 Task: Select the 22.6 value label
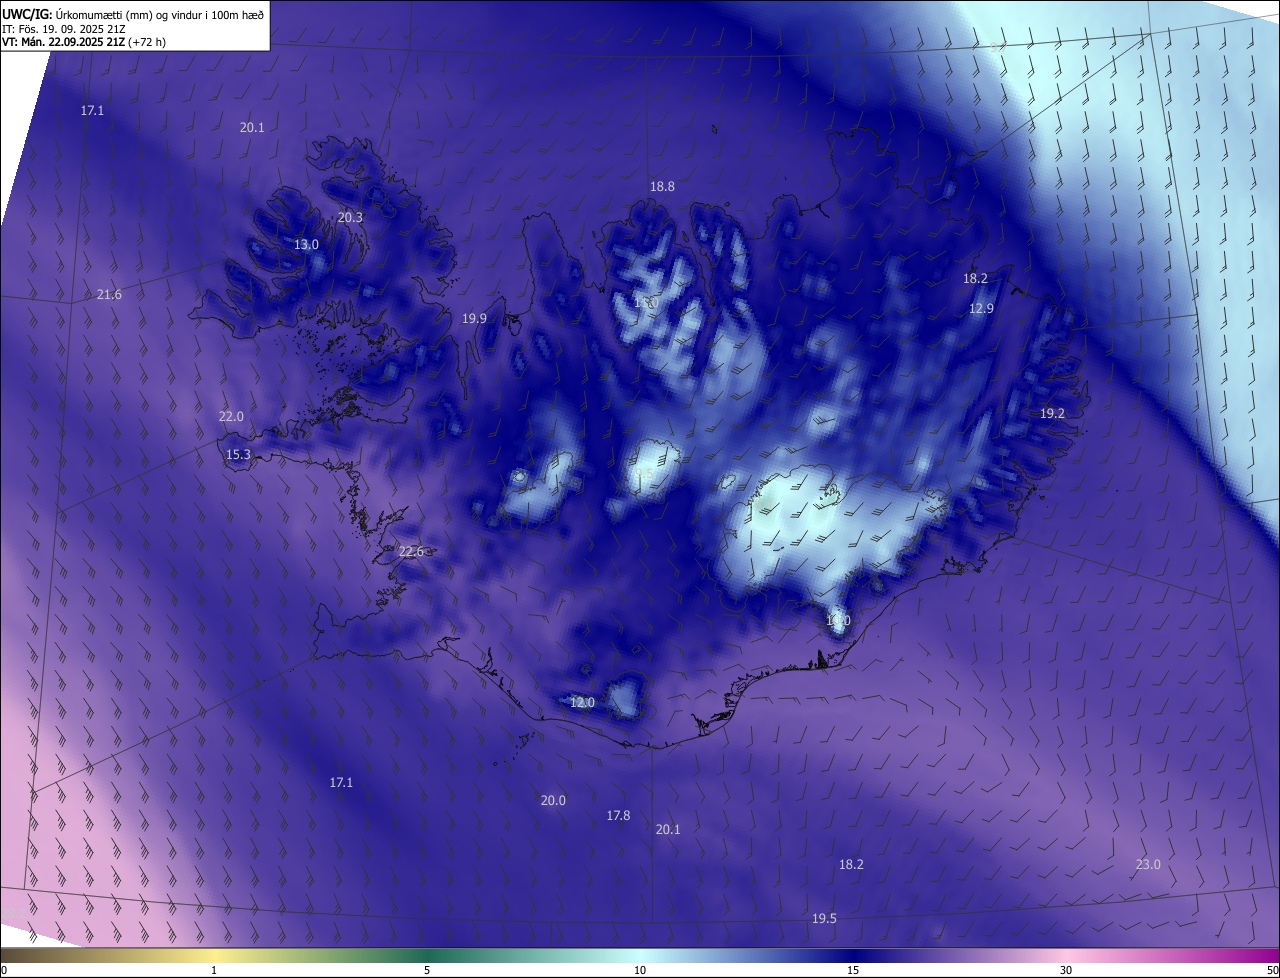tap(411, 551)
